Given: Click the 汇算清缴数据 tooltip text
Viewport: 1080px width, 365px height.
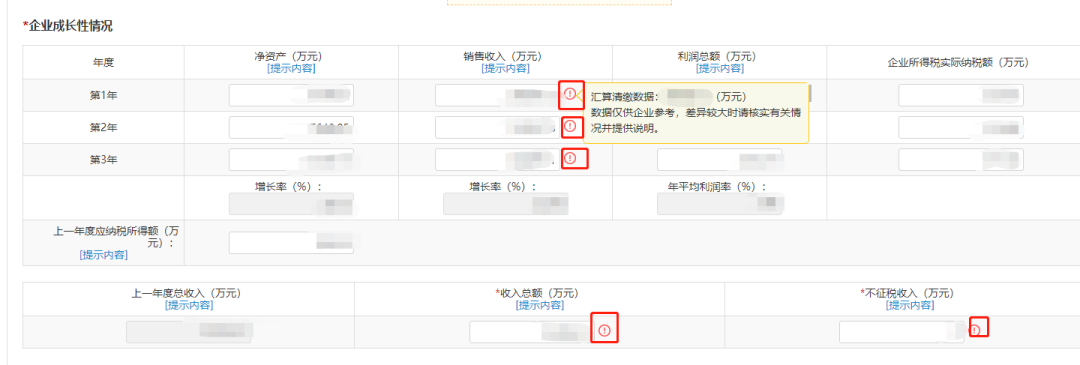Looking at the screenshot, I should click(696, 112).
